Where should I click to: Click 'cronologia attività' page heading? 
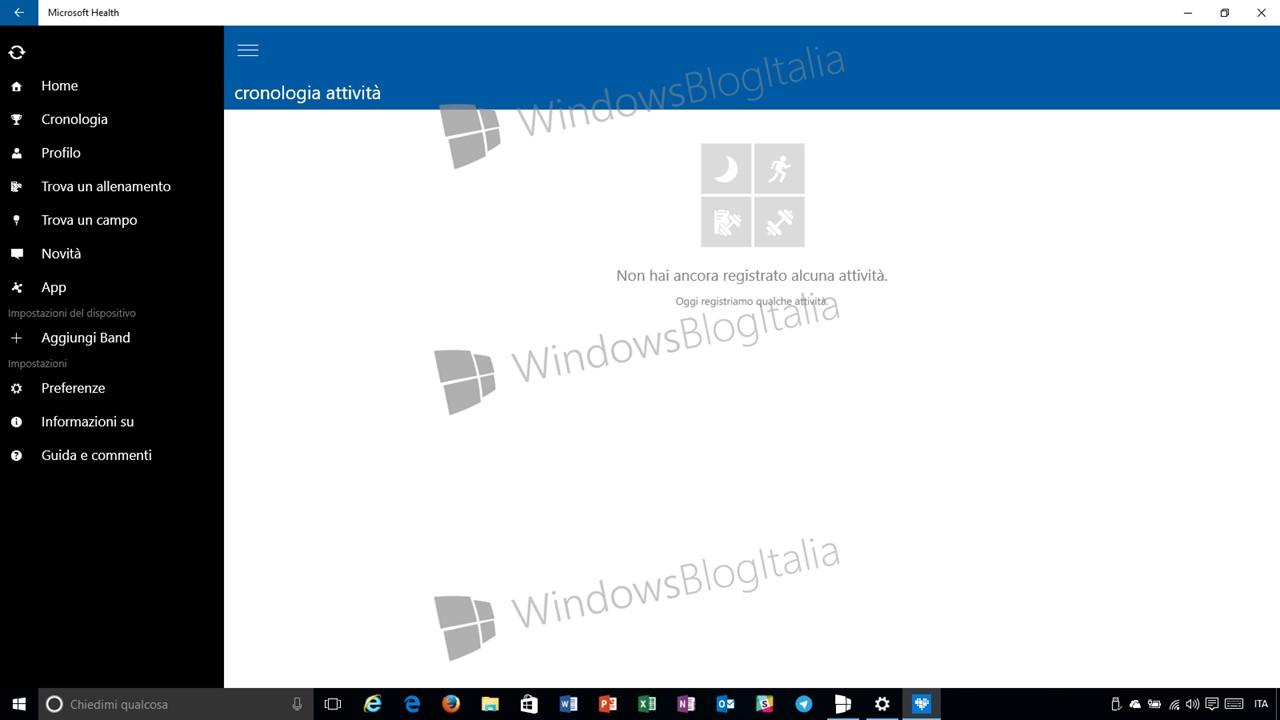(x=307, y=93)
